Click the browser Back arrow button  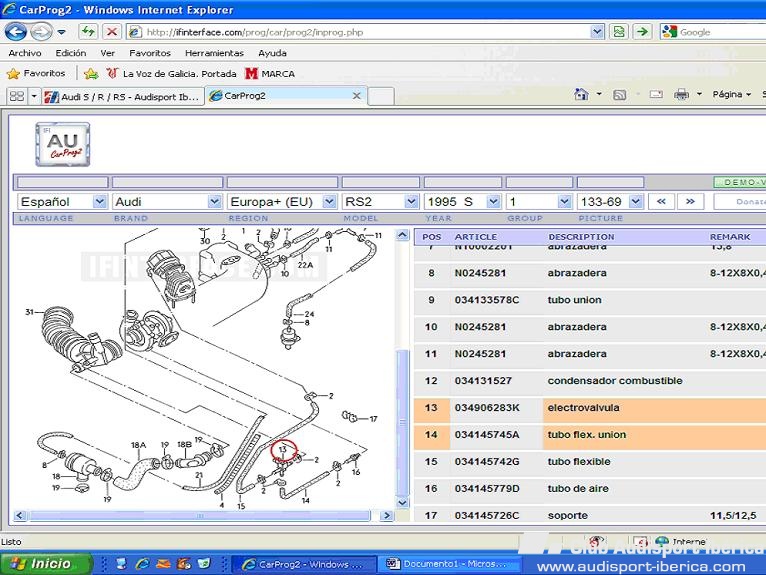coord(16,32)
